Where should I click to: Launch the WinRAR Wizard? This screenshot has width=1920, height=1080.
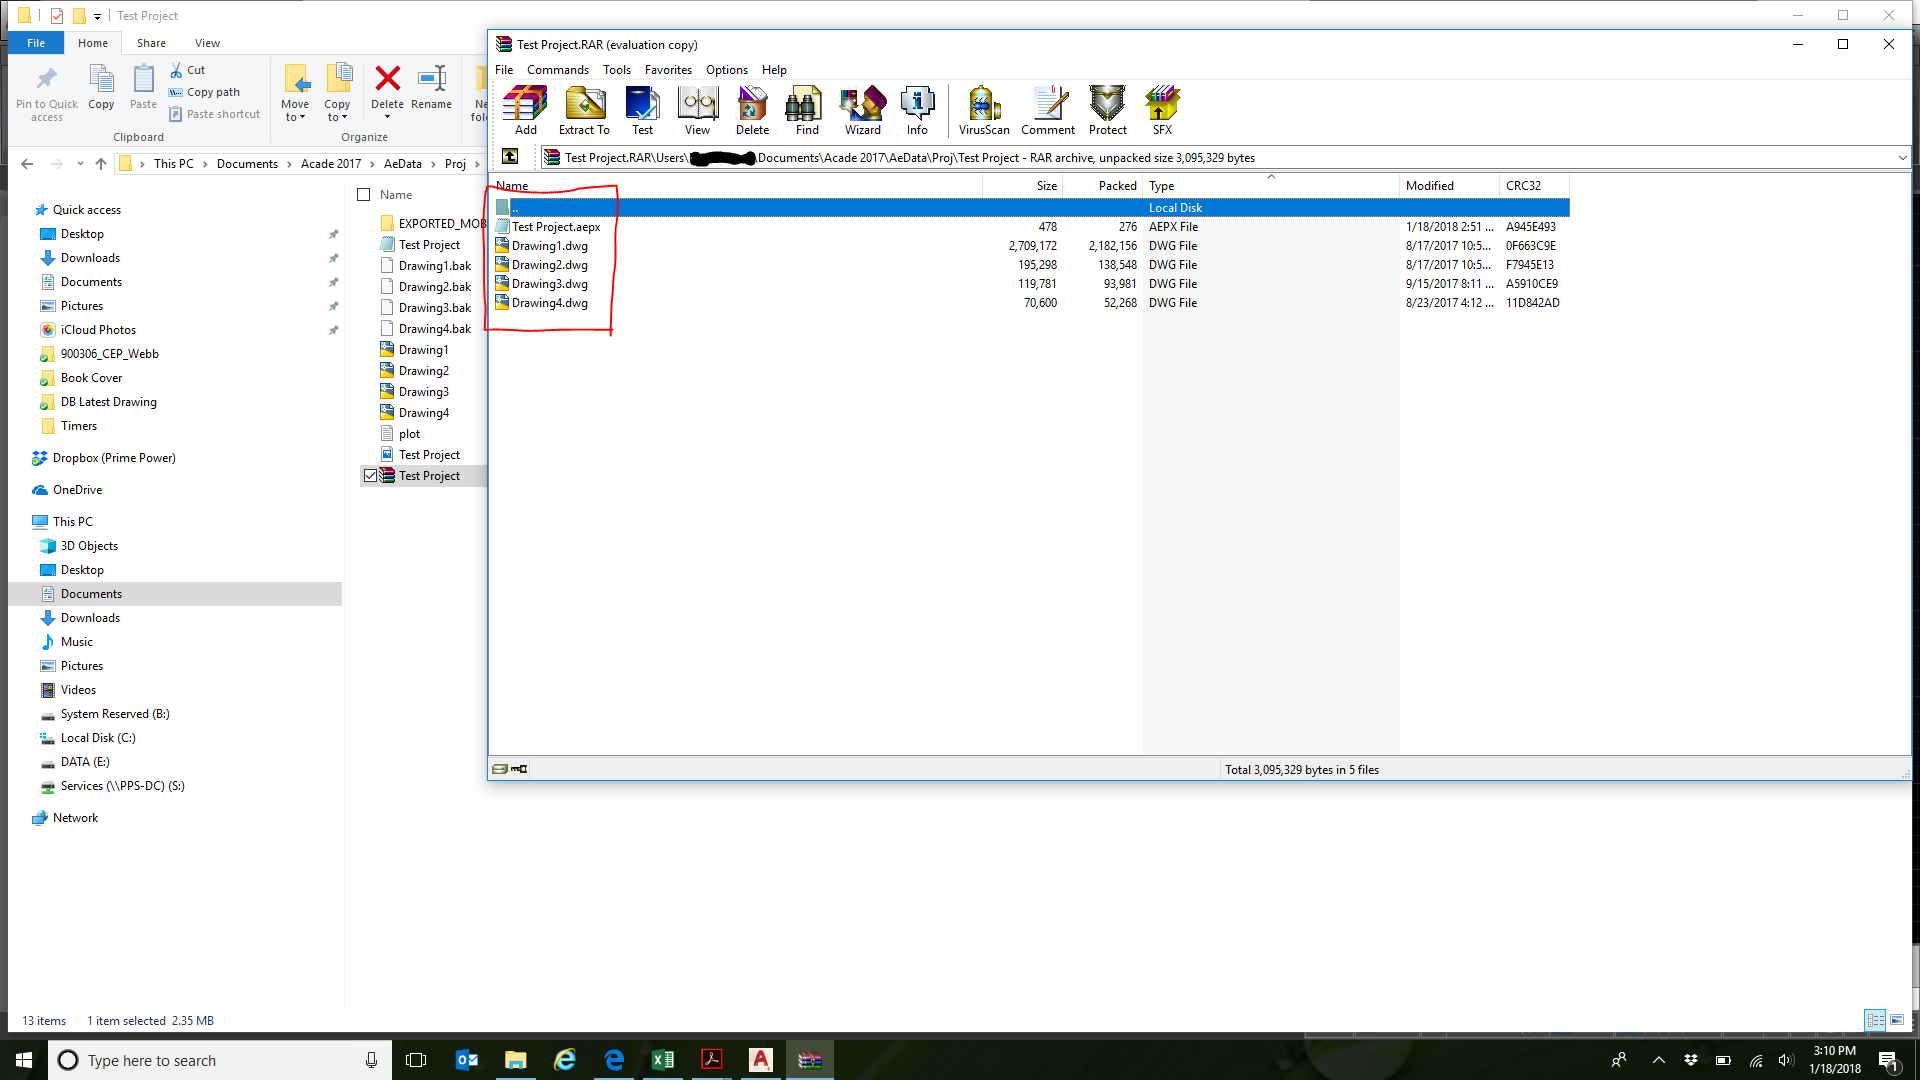[x=862, y=110]
